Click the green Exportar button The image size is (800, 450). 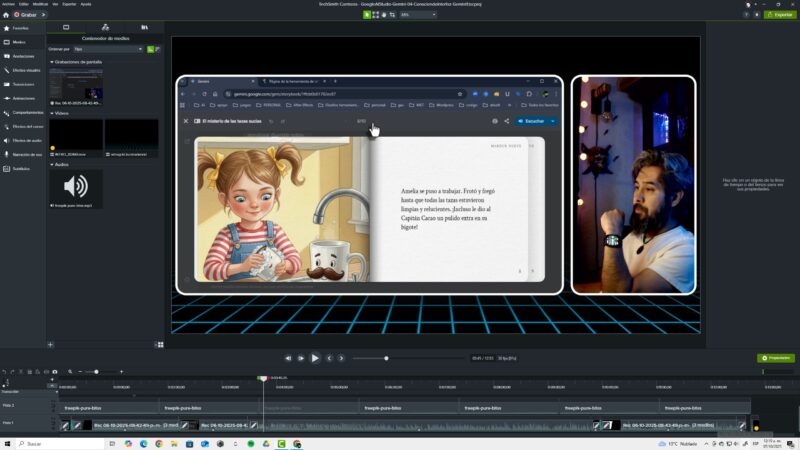(x=780, y=15)
